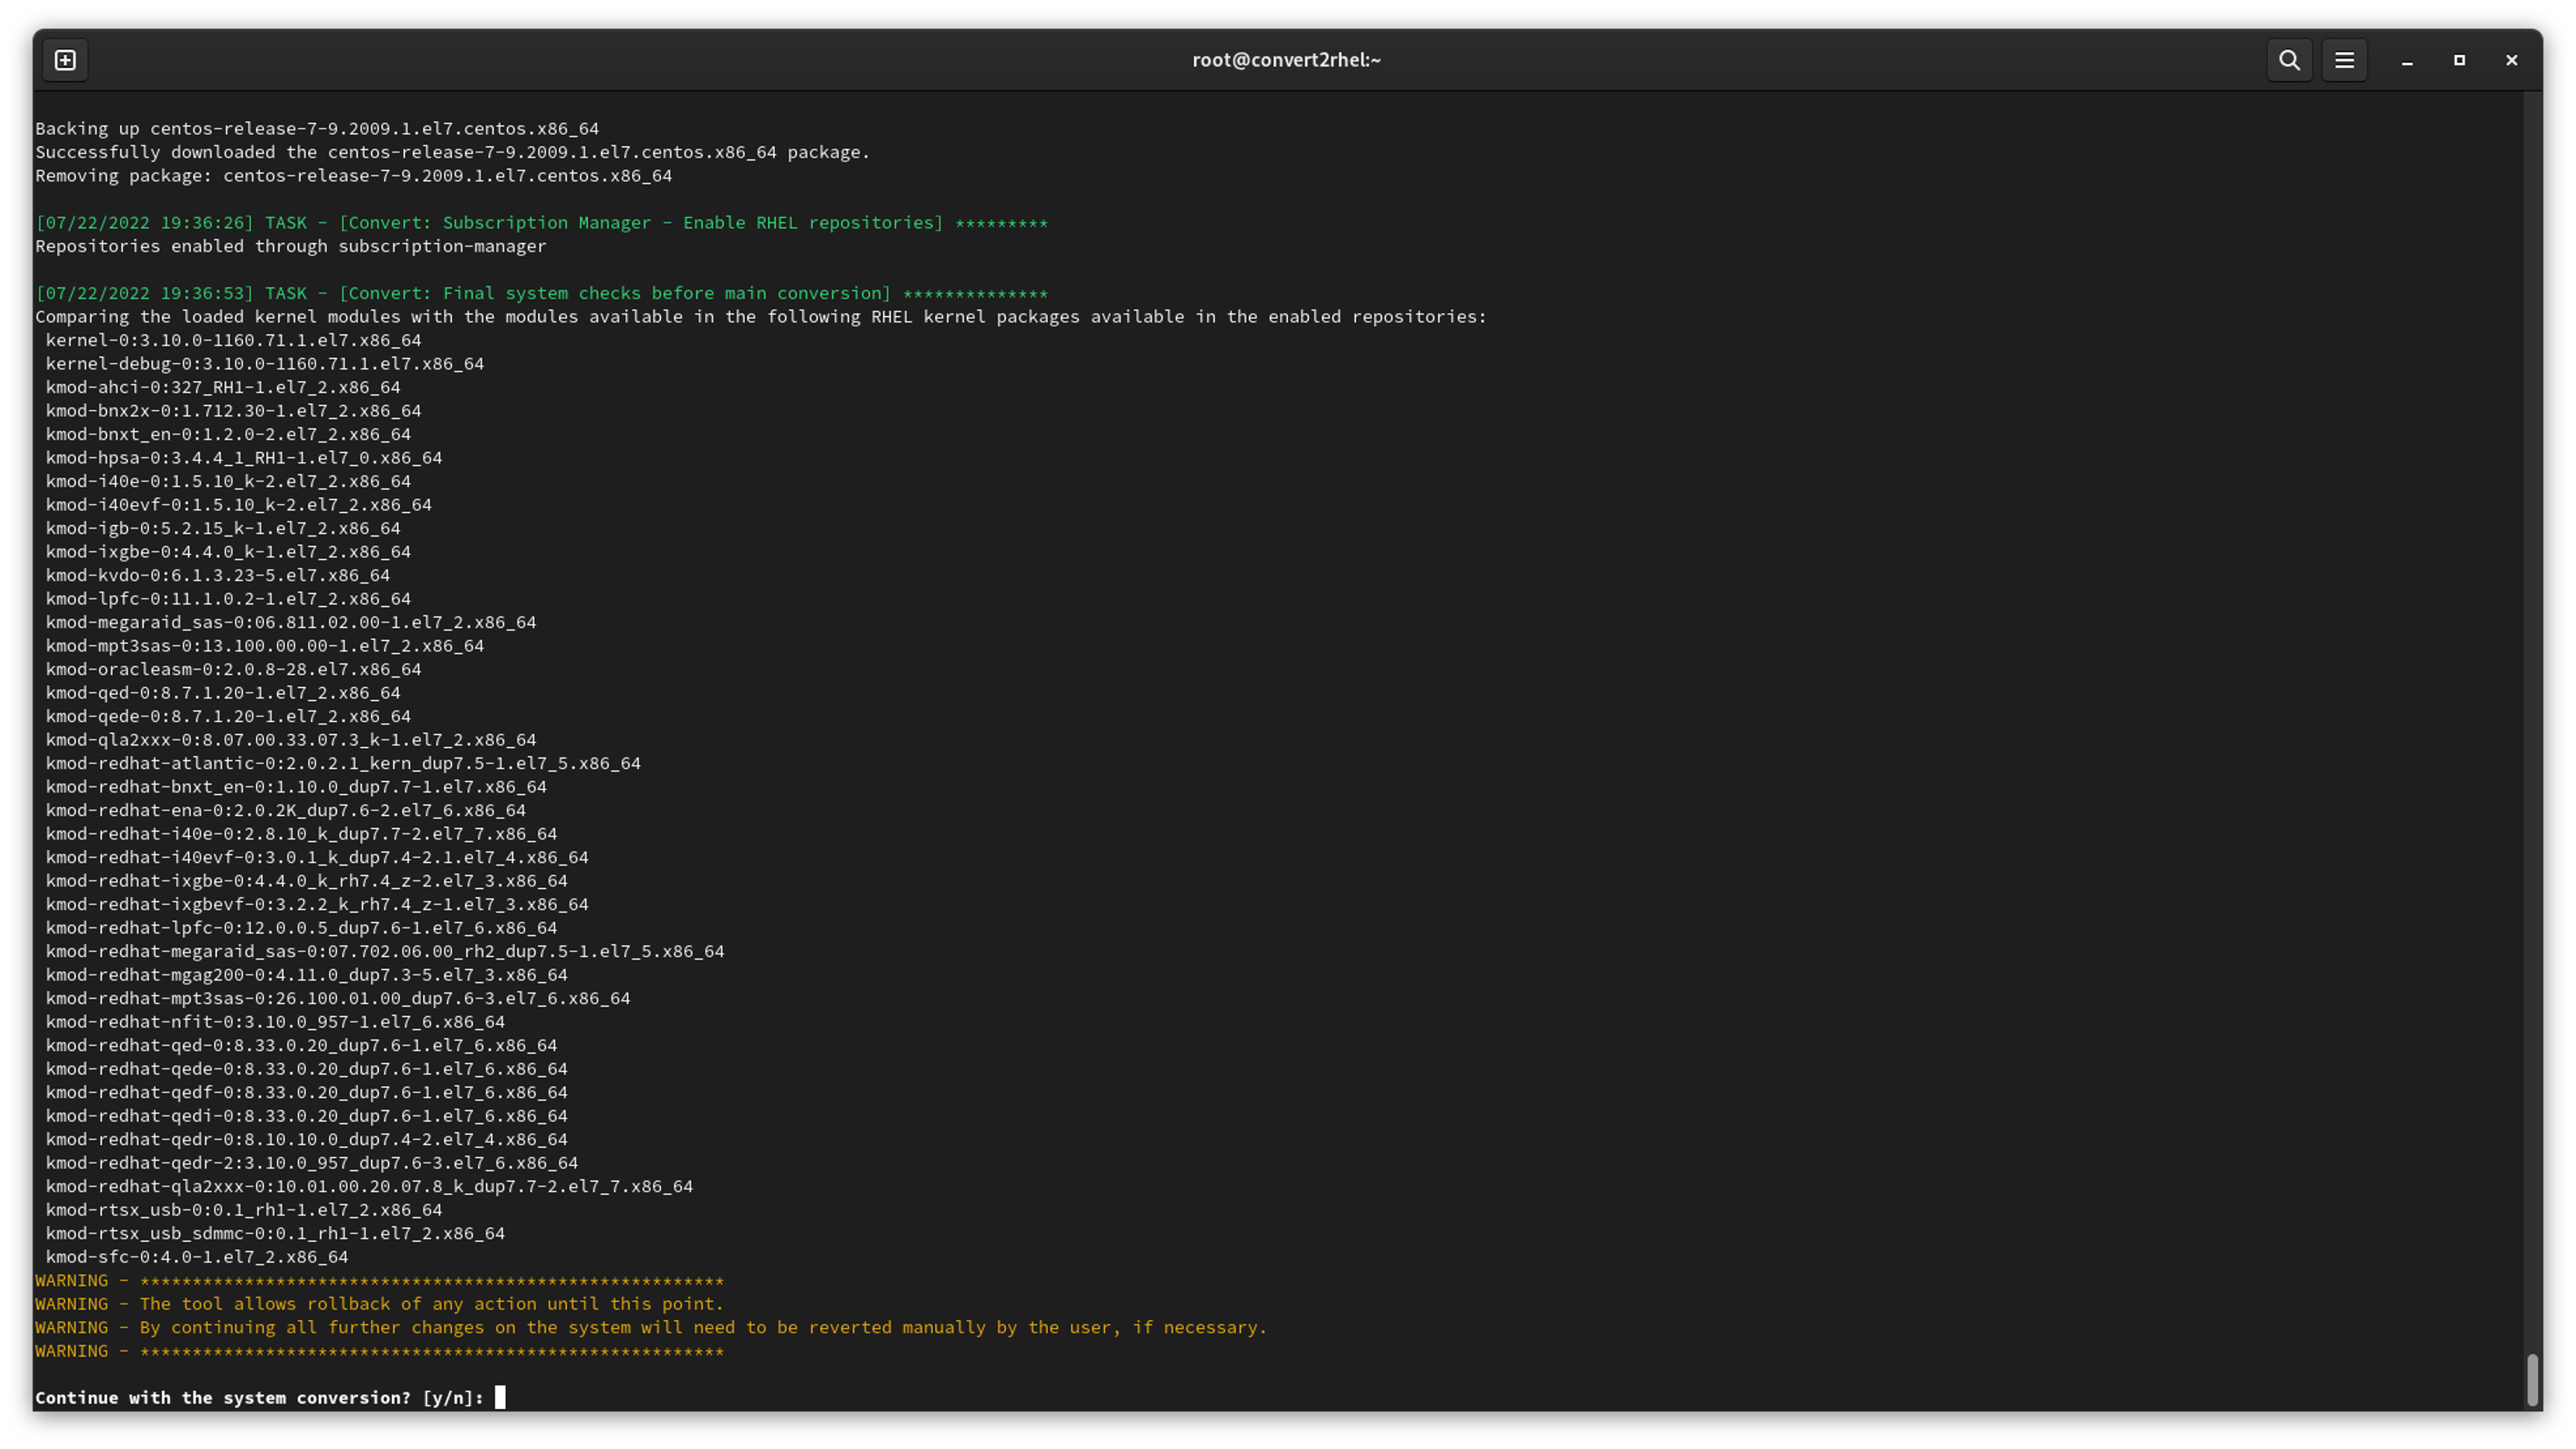Open the hamburger menu
This screenshot has height=1449, width=2576.
2345,60
